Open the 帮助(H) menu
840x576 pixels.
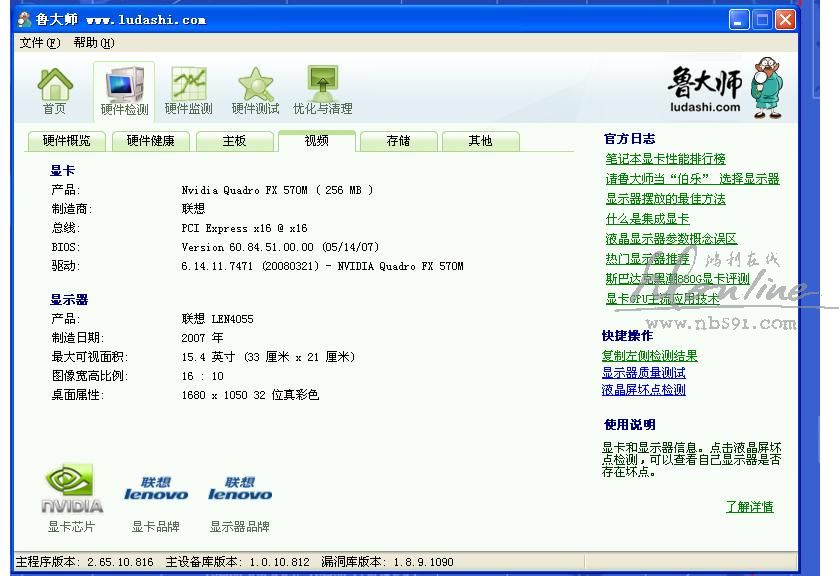pyautogui.click(x=94, y=43)
